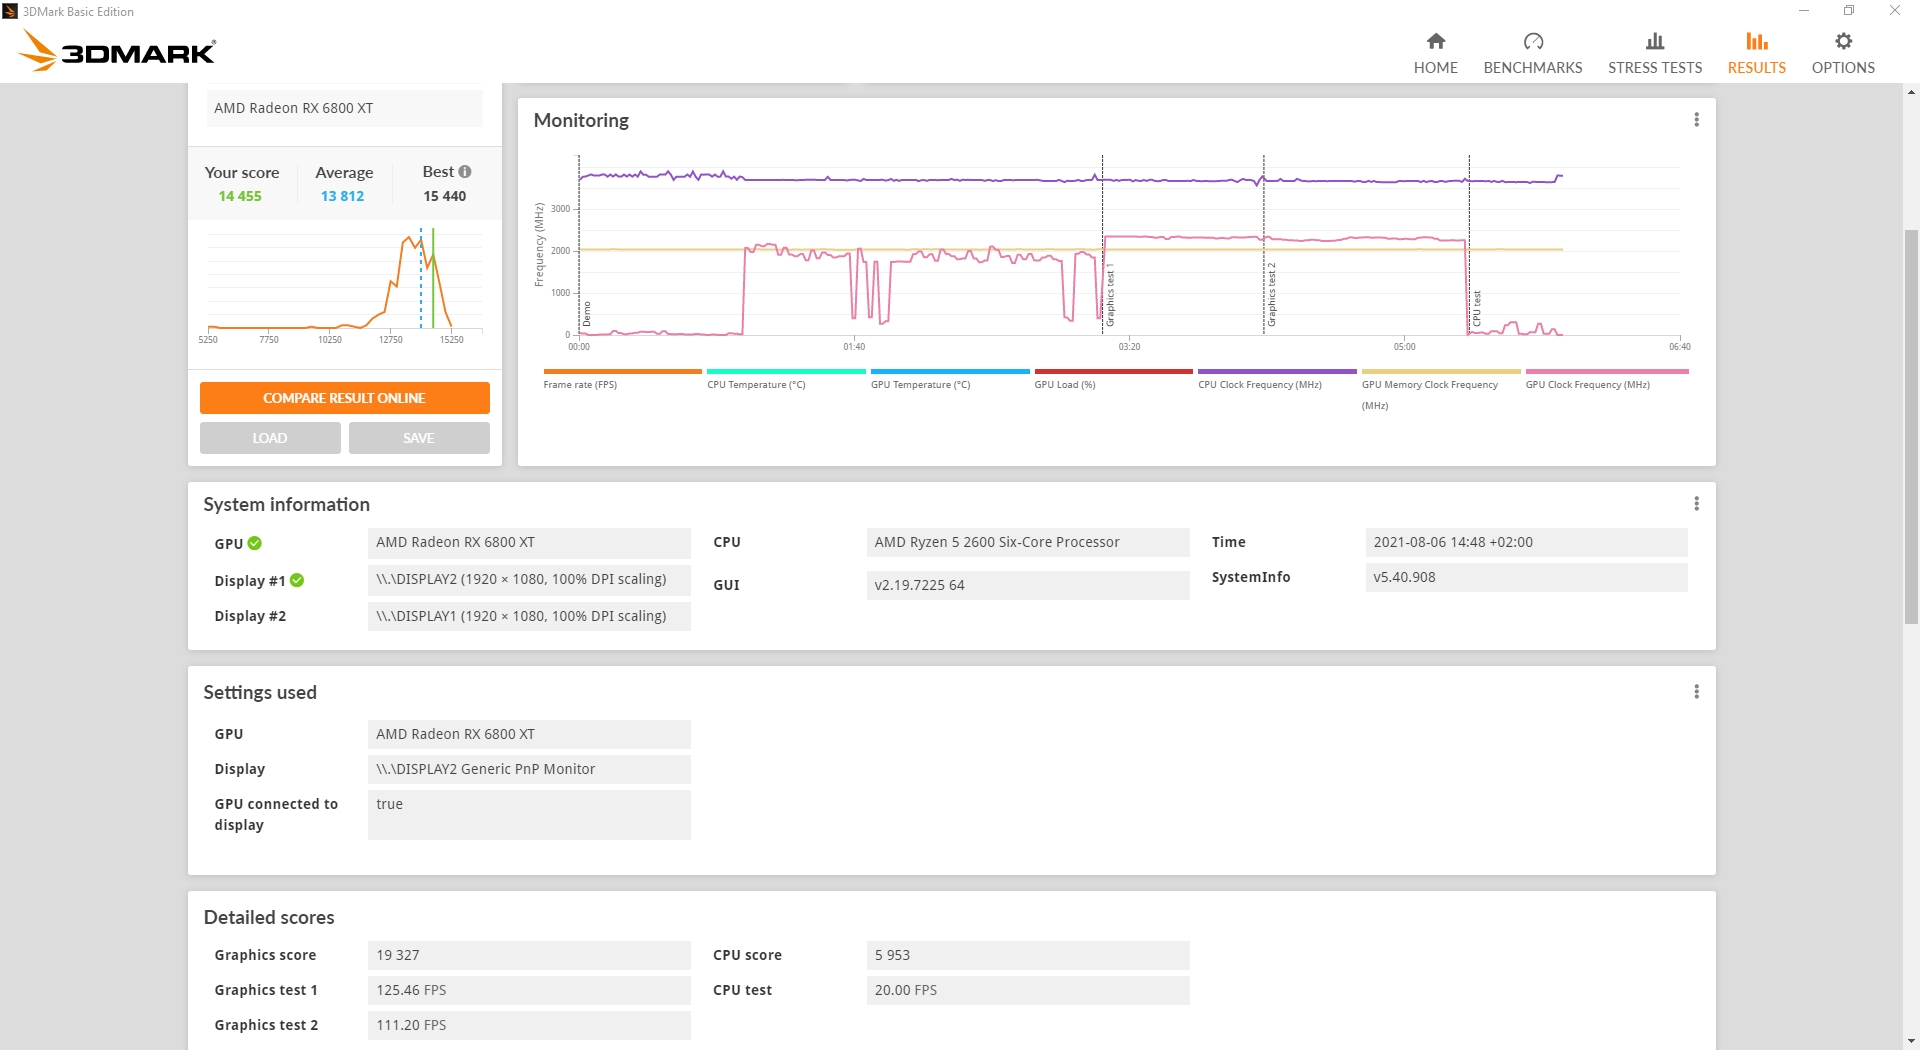Click the Demo marker on monitoring chart
The image size is (1920, 1050).
click(x=587, y=313)
